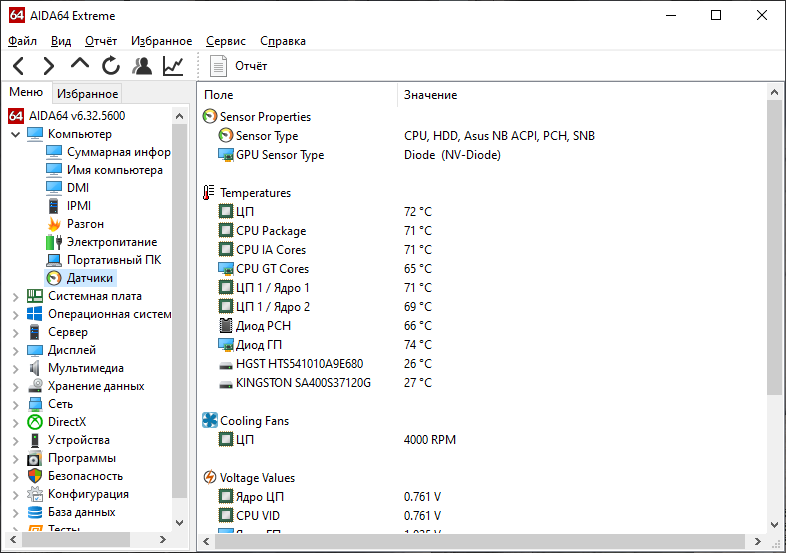Click the Системная плата motherboard icon
The image size is (786, 553).
[x=35, y=296]
